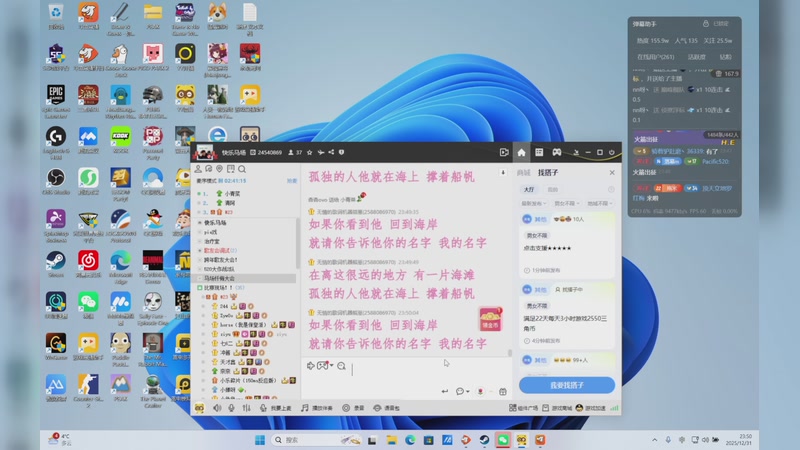Click the magnifier icon in chat input bar
This screenshot has width=800, height=450.
[x=341, y=365]
